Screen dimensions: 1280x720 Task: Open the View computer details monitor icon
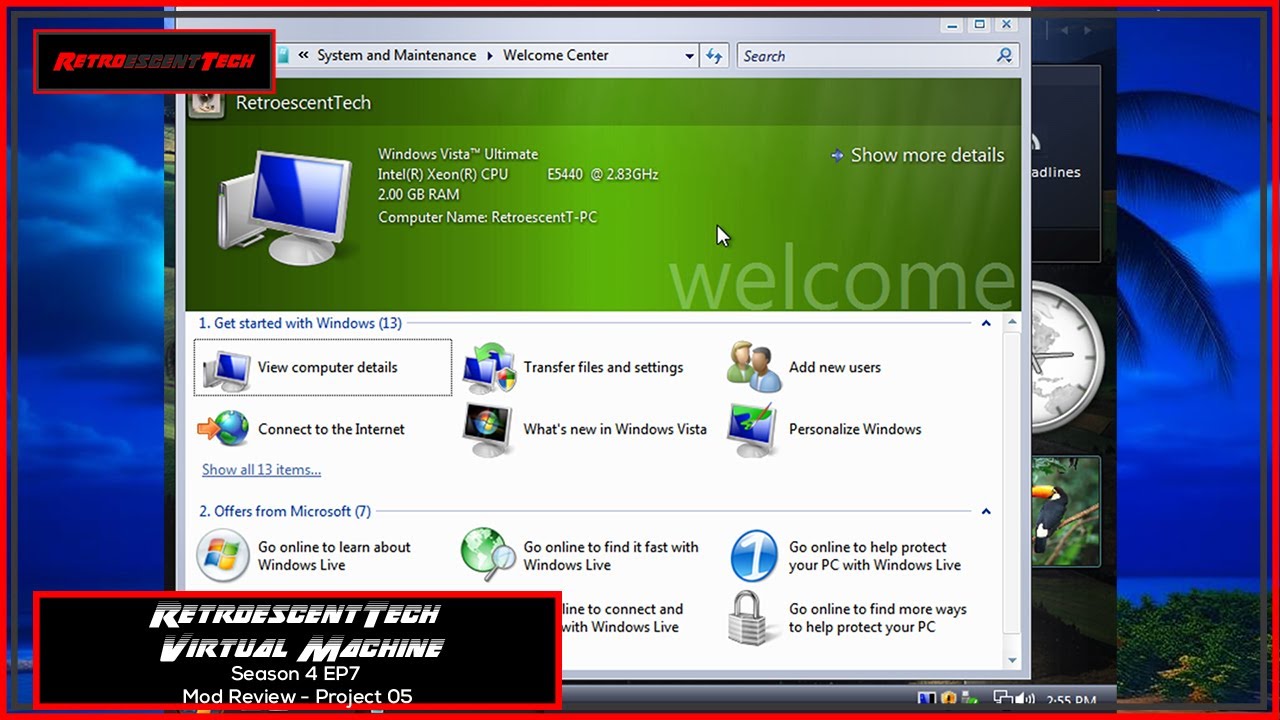[226, 368]
